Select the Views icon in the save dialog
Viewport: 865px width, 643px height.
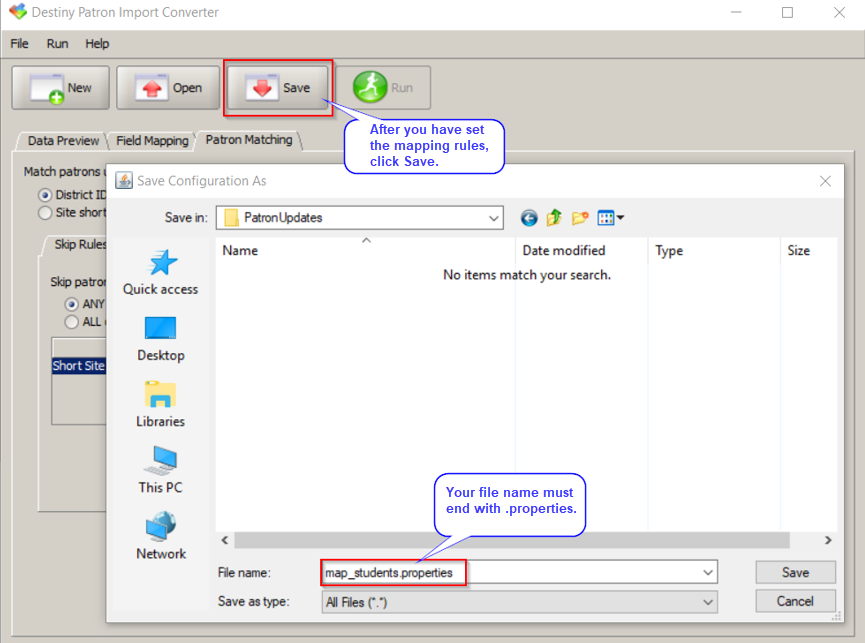pos(604,217)
